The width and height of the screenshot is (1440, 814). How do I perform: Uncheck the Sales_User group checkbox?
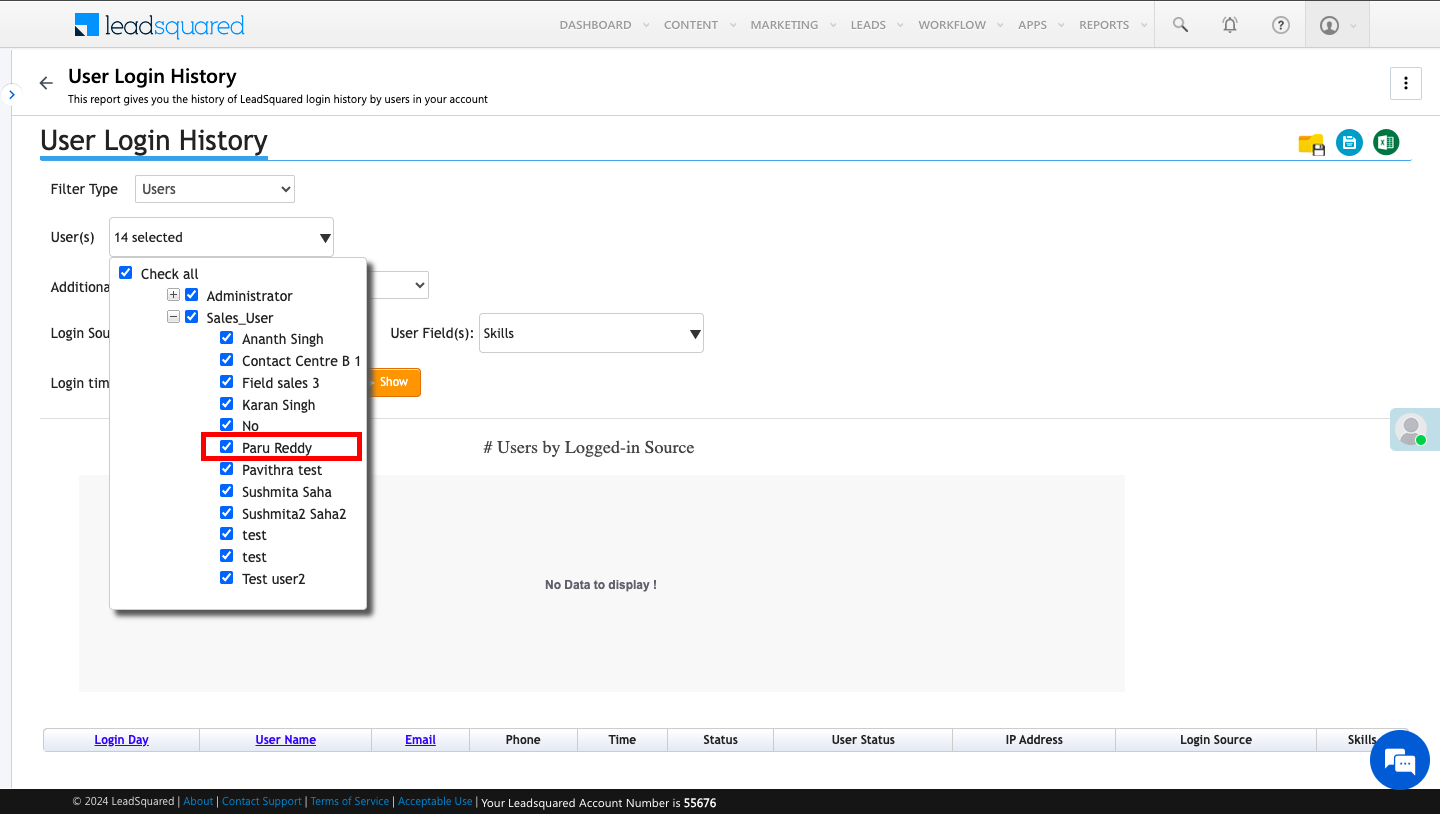(192, 317)
